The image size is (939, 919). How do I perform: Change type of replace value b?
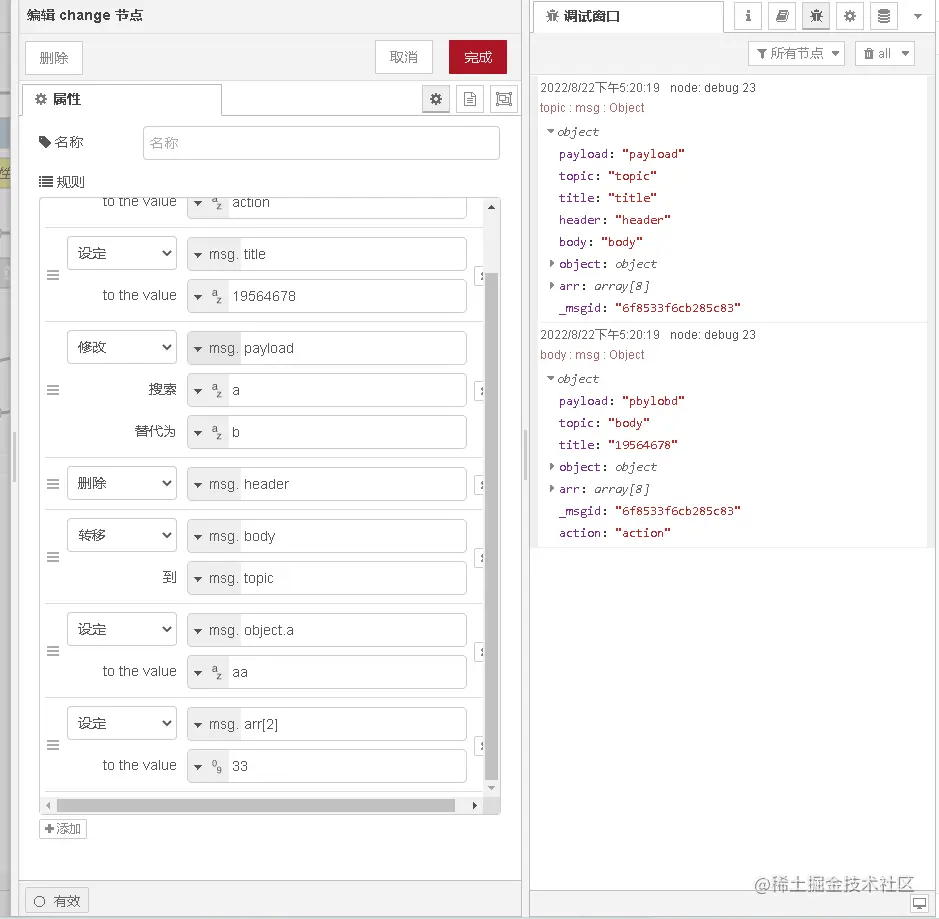click(208, 432)
